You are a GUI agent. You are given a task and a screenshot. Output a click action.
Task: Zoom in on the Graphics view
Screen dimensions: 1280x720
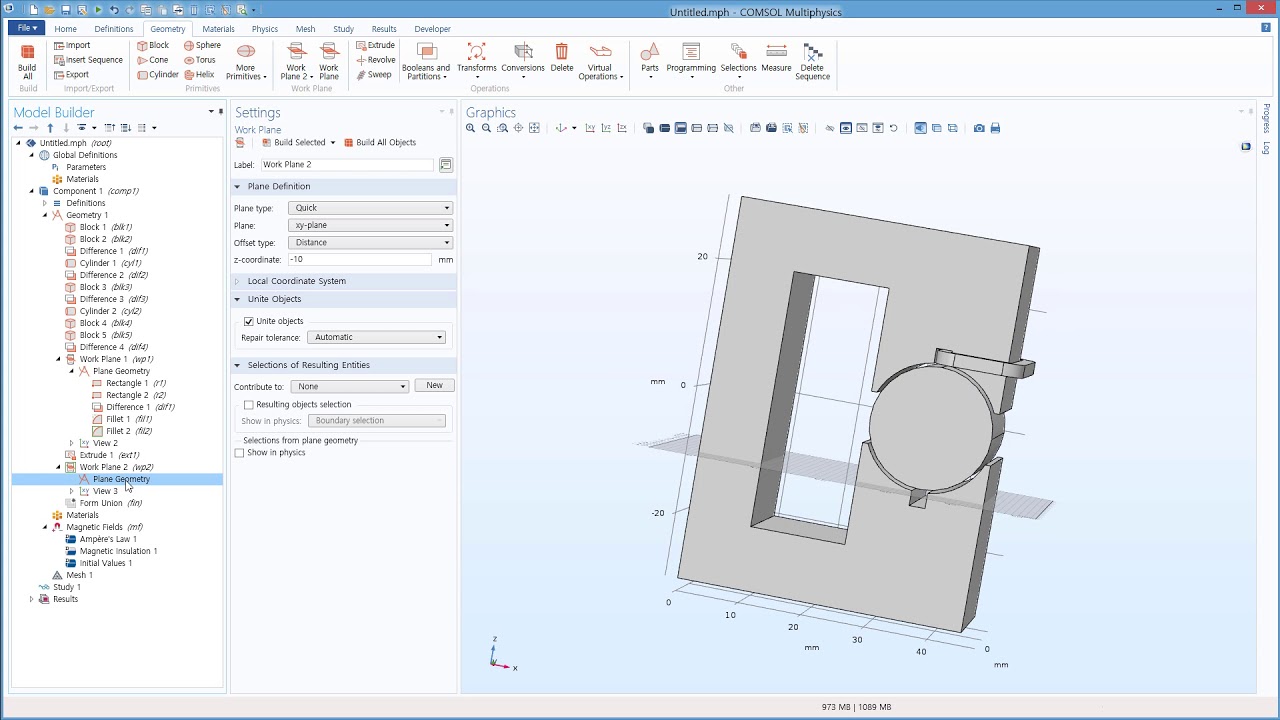[x=470, y=128]
